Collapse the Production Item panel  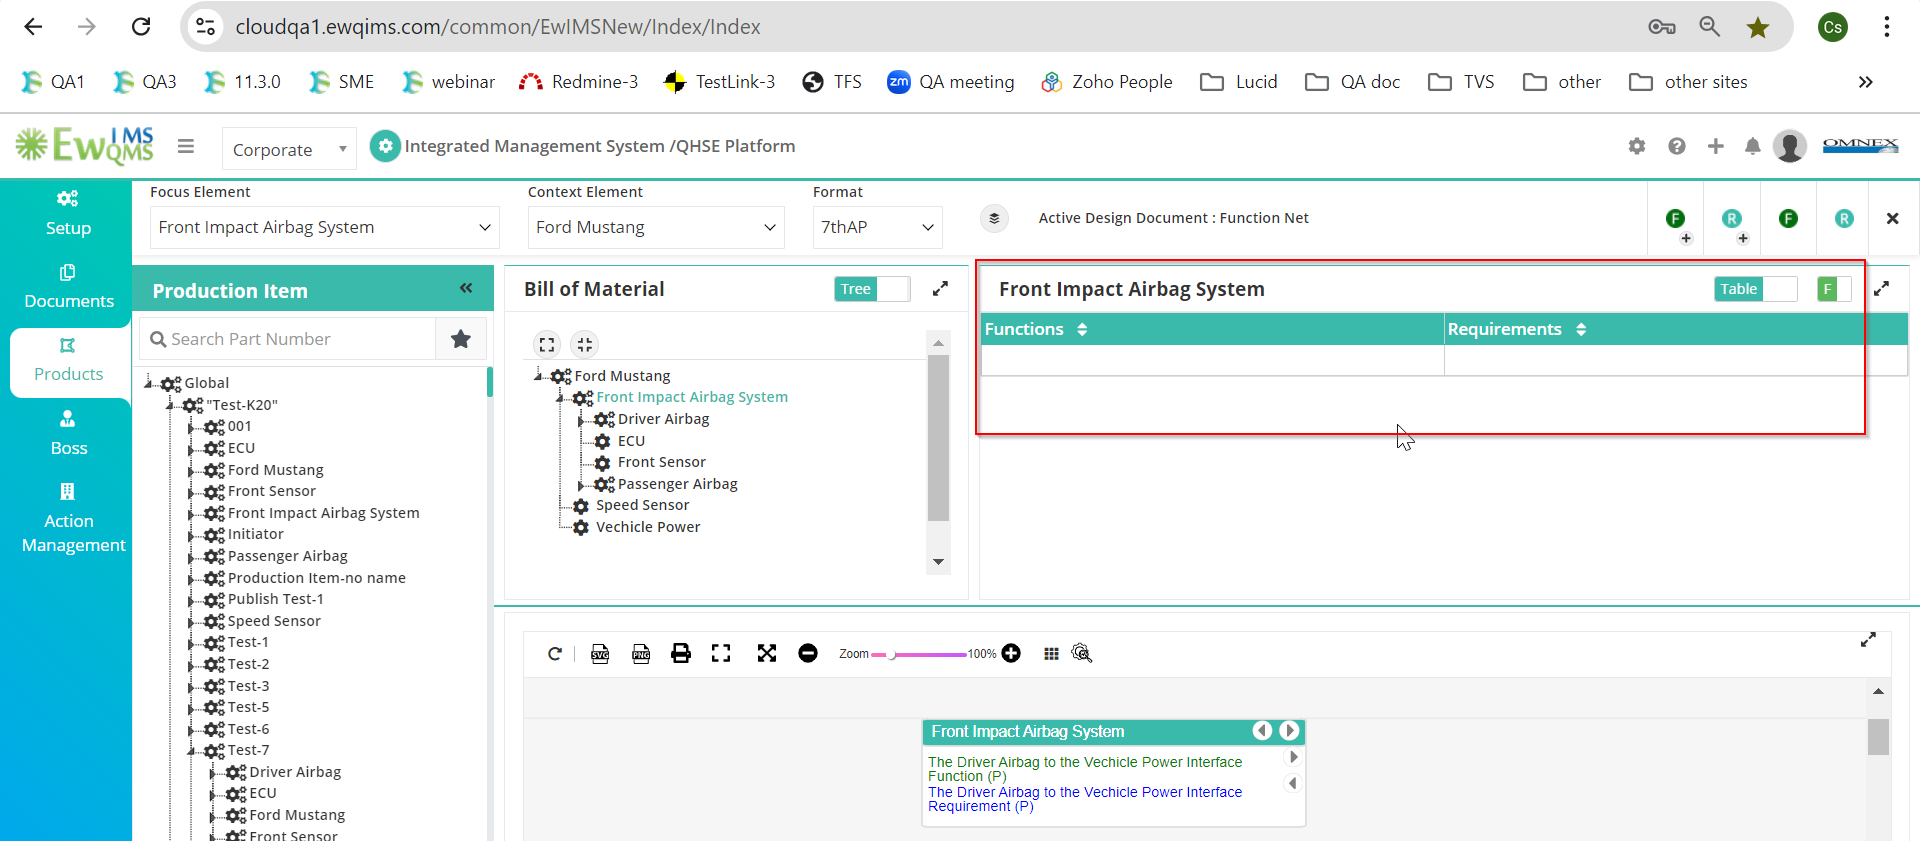(x=466, y=288)
